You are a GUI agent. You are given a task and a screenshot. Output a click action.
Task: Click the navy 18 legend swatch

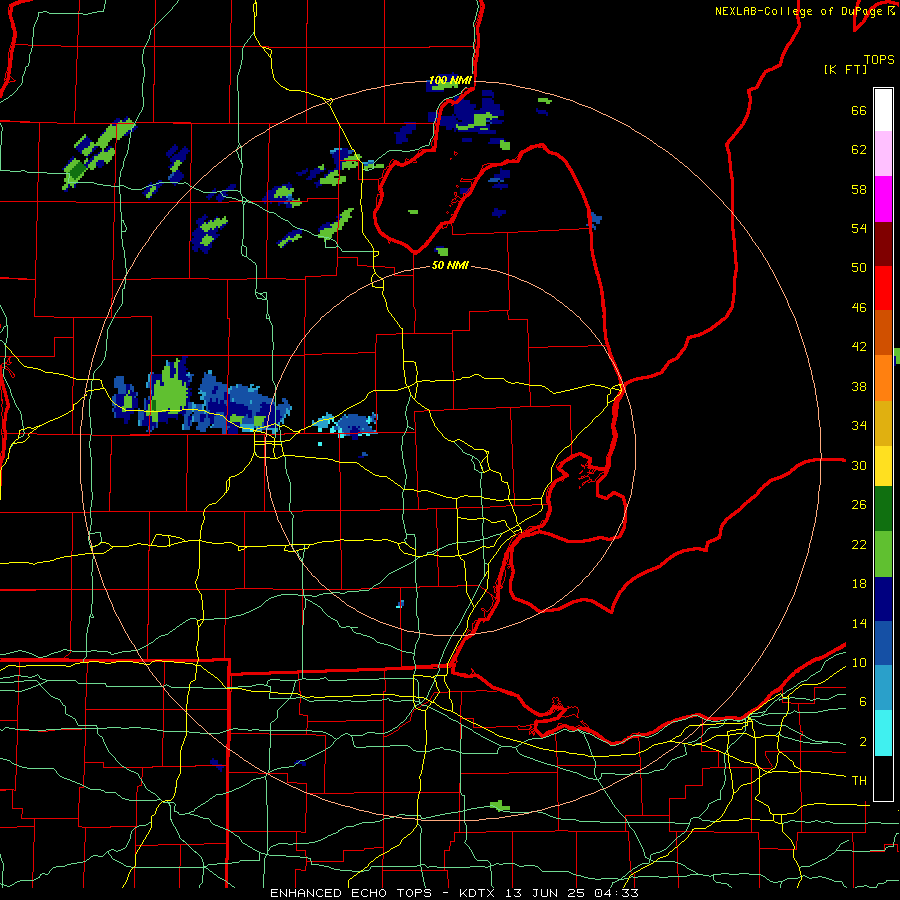coord(883,599)
